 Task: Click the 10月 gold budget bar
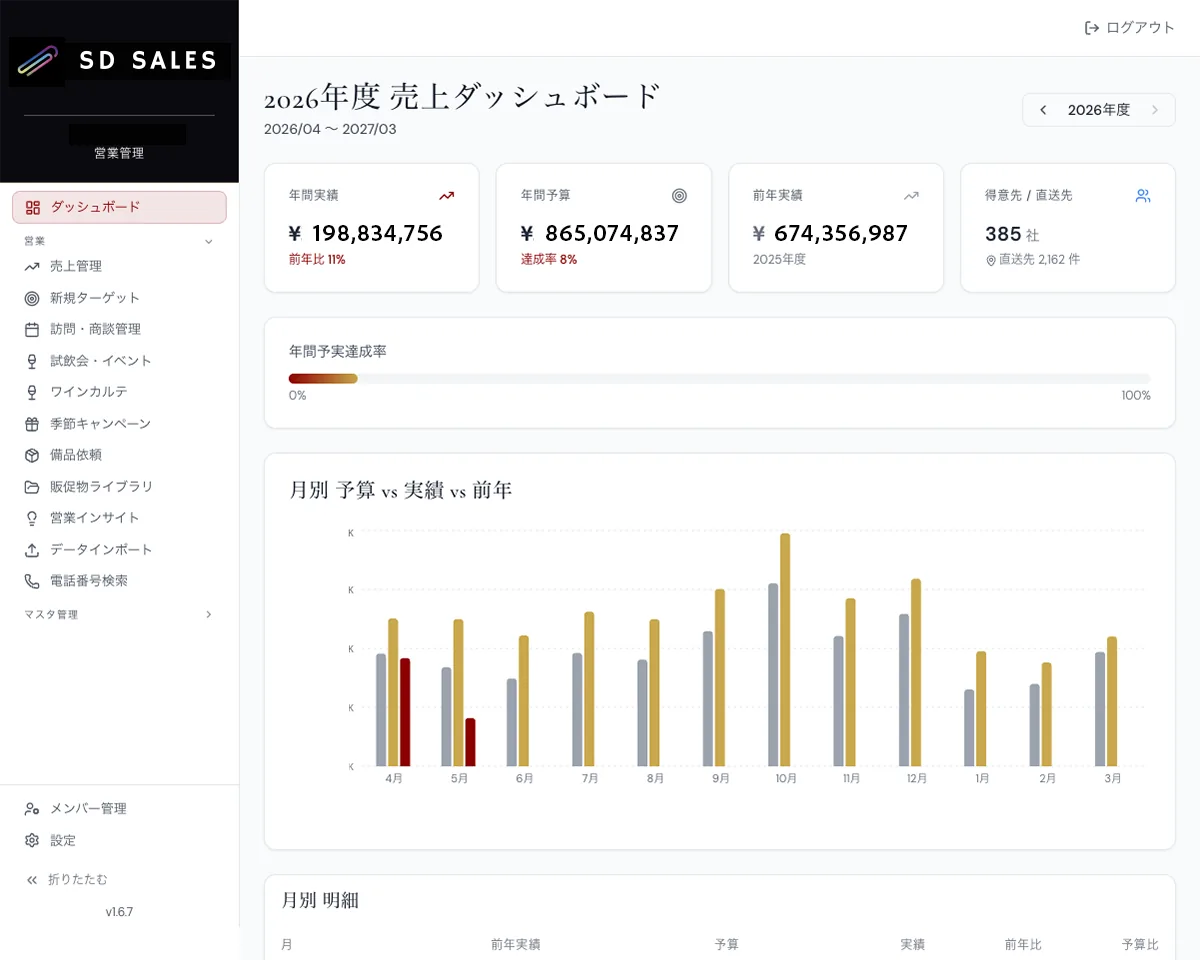785,650
